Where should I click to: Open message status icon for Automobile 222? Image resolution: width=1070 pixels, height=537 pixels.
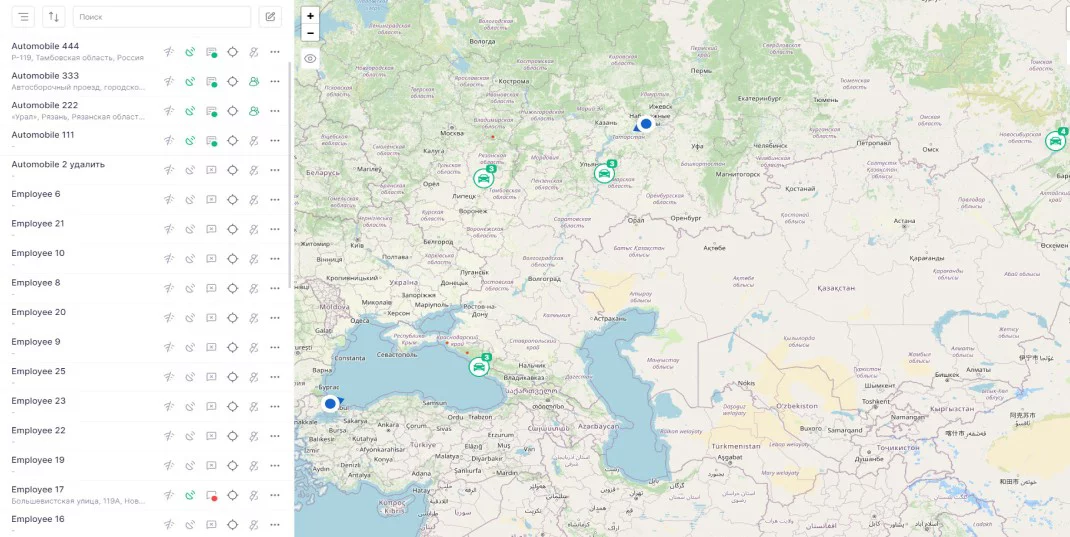(x=212, y=111)
